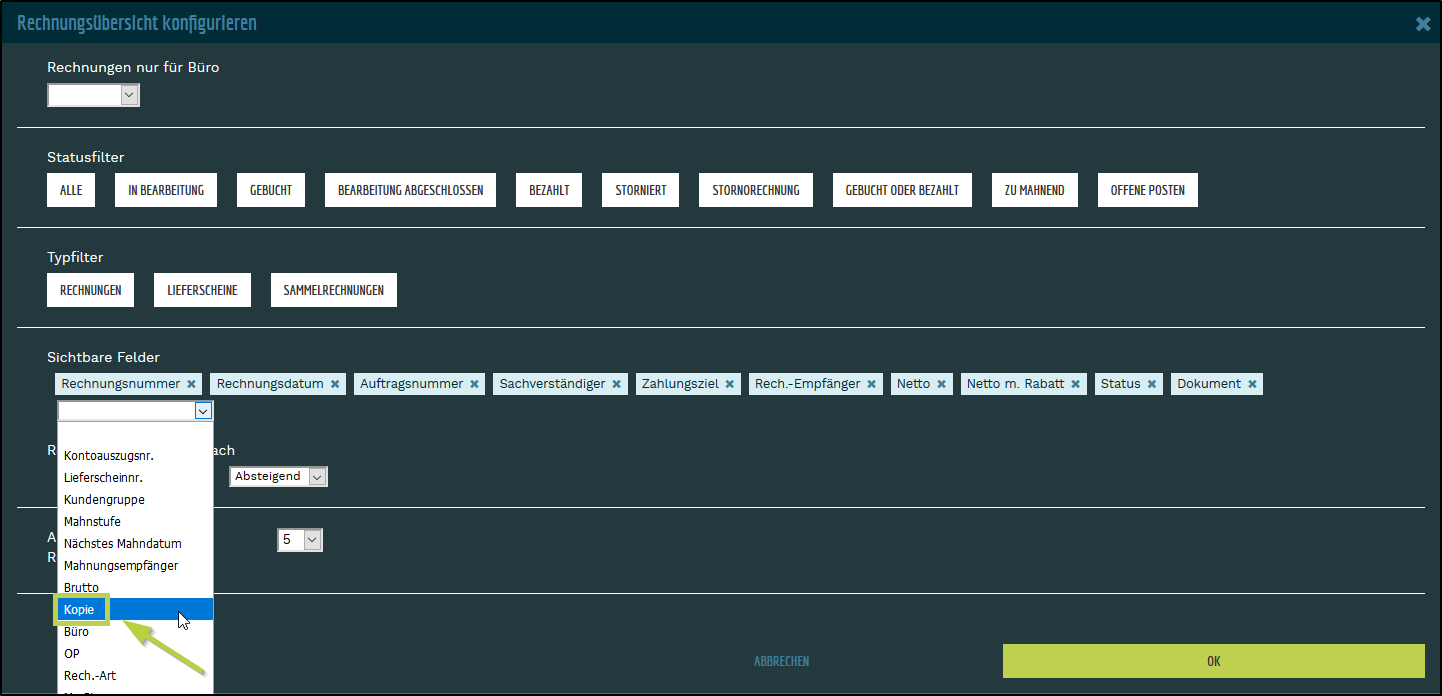1442x696 pixels.
Task: Close the configuration dialog with X
Action: click(1423, 24)
